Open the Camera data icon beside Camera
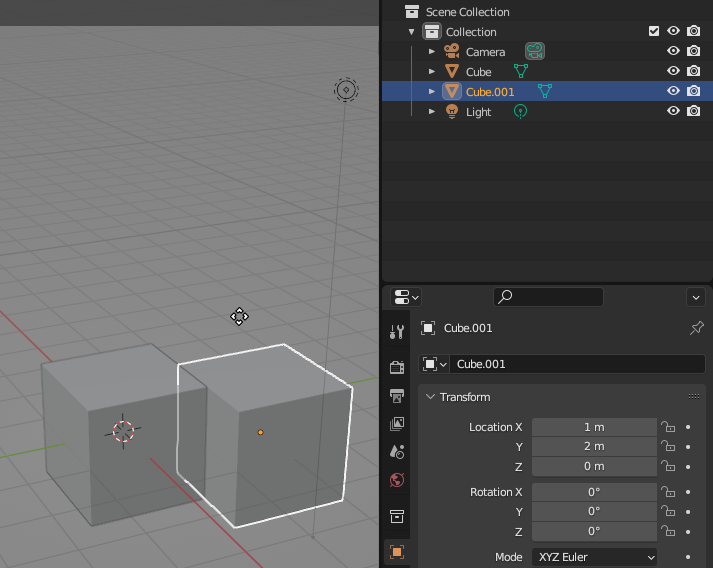713x568 pixels. [535, 51]
